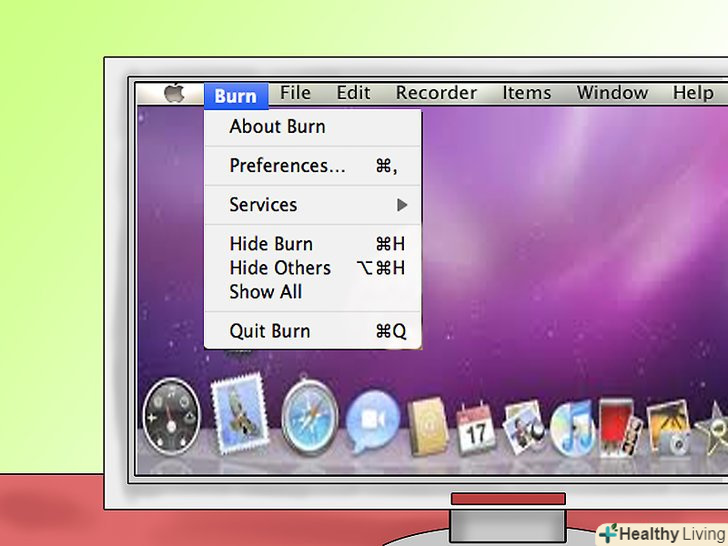The image size is (728, 546).
Task: Open the Window menu
Action: coord(612,93)
